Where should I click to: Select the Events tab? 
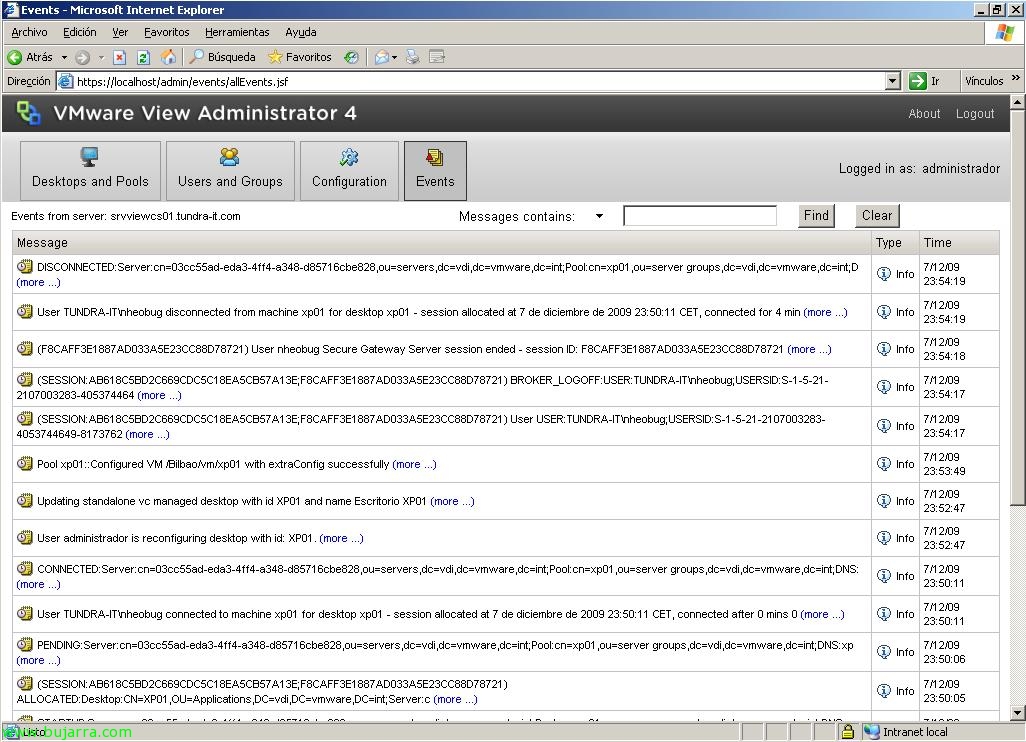tap(435, 171)
